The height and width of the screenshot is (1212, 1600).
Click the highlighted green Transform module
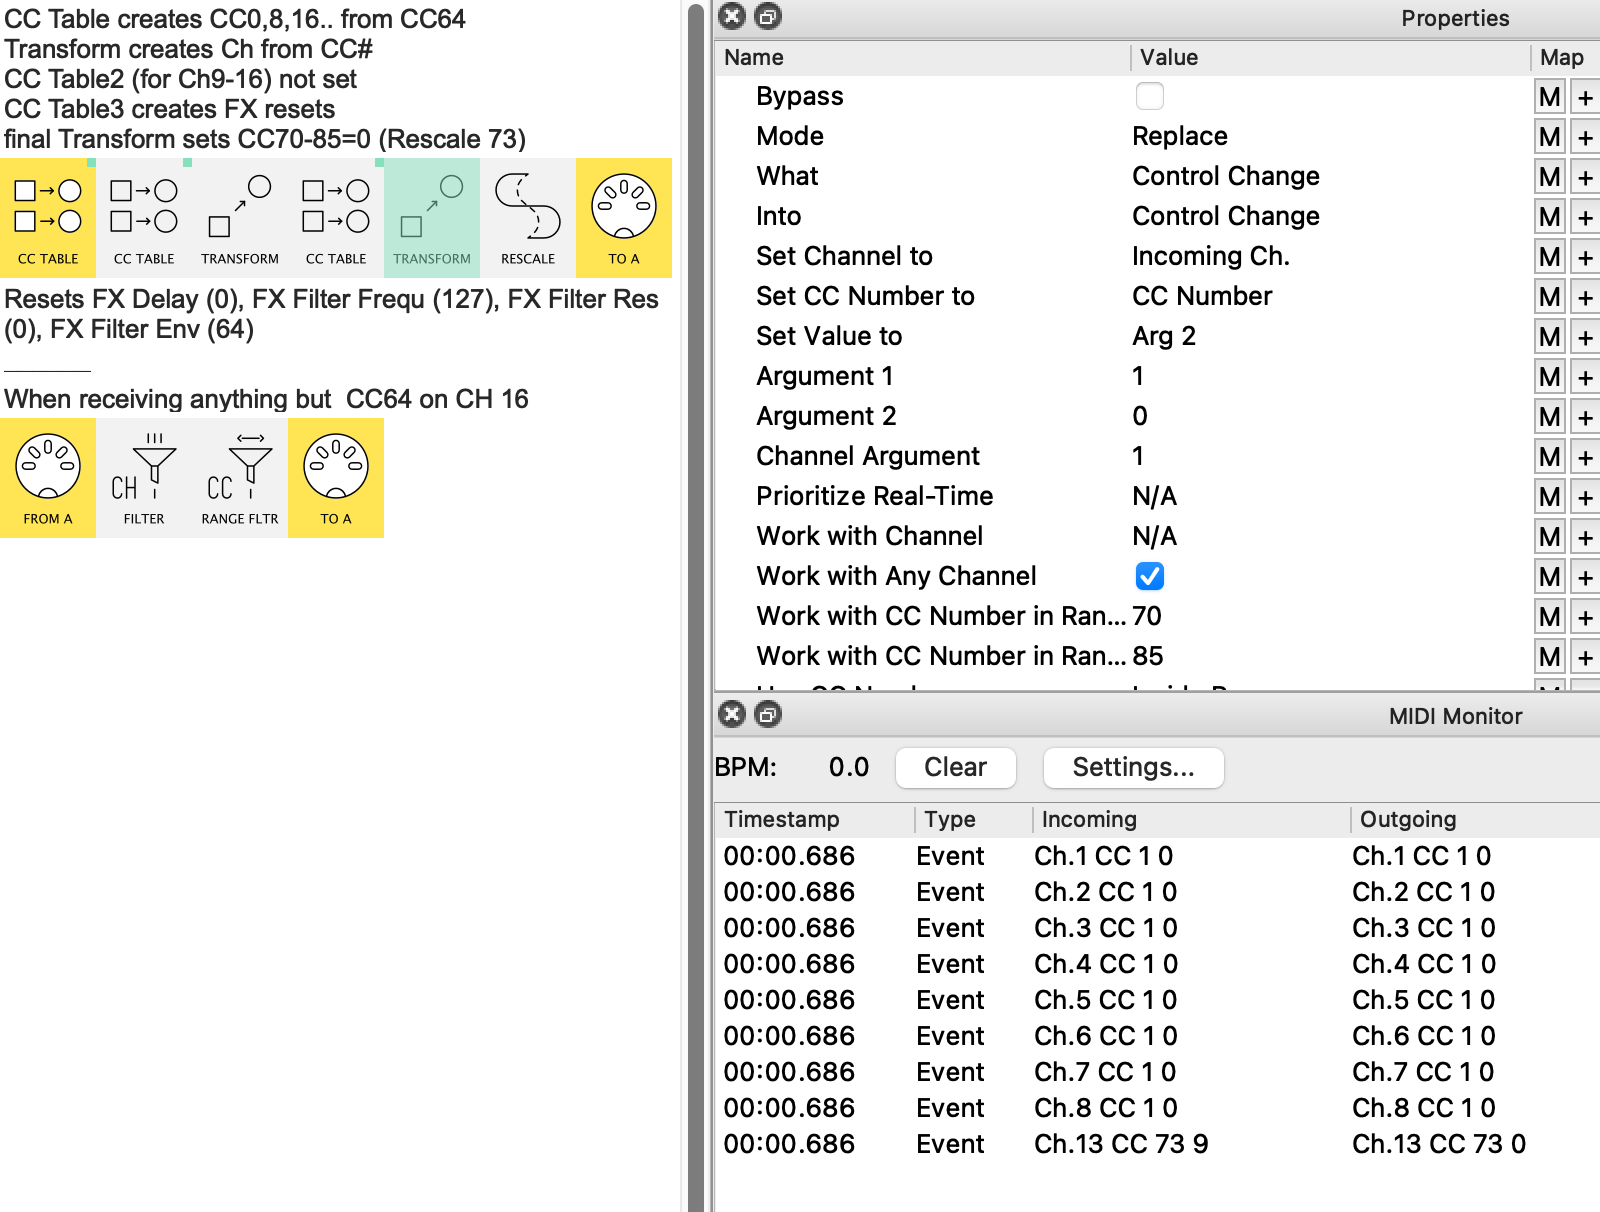coord(432,218)
